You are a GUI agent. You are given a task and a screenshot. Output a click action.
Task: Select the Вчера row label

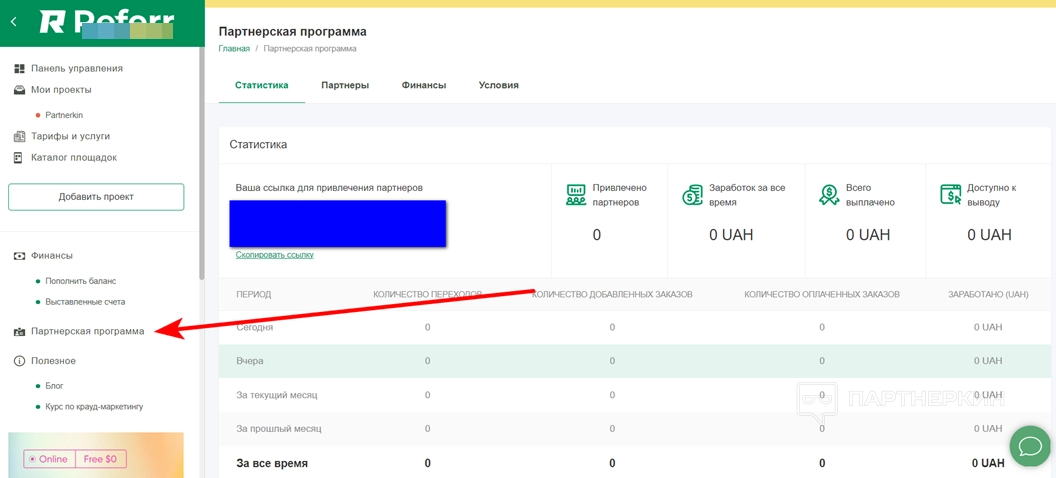pyautogui.click(x=250, y=361)
